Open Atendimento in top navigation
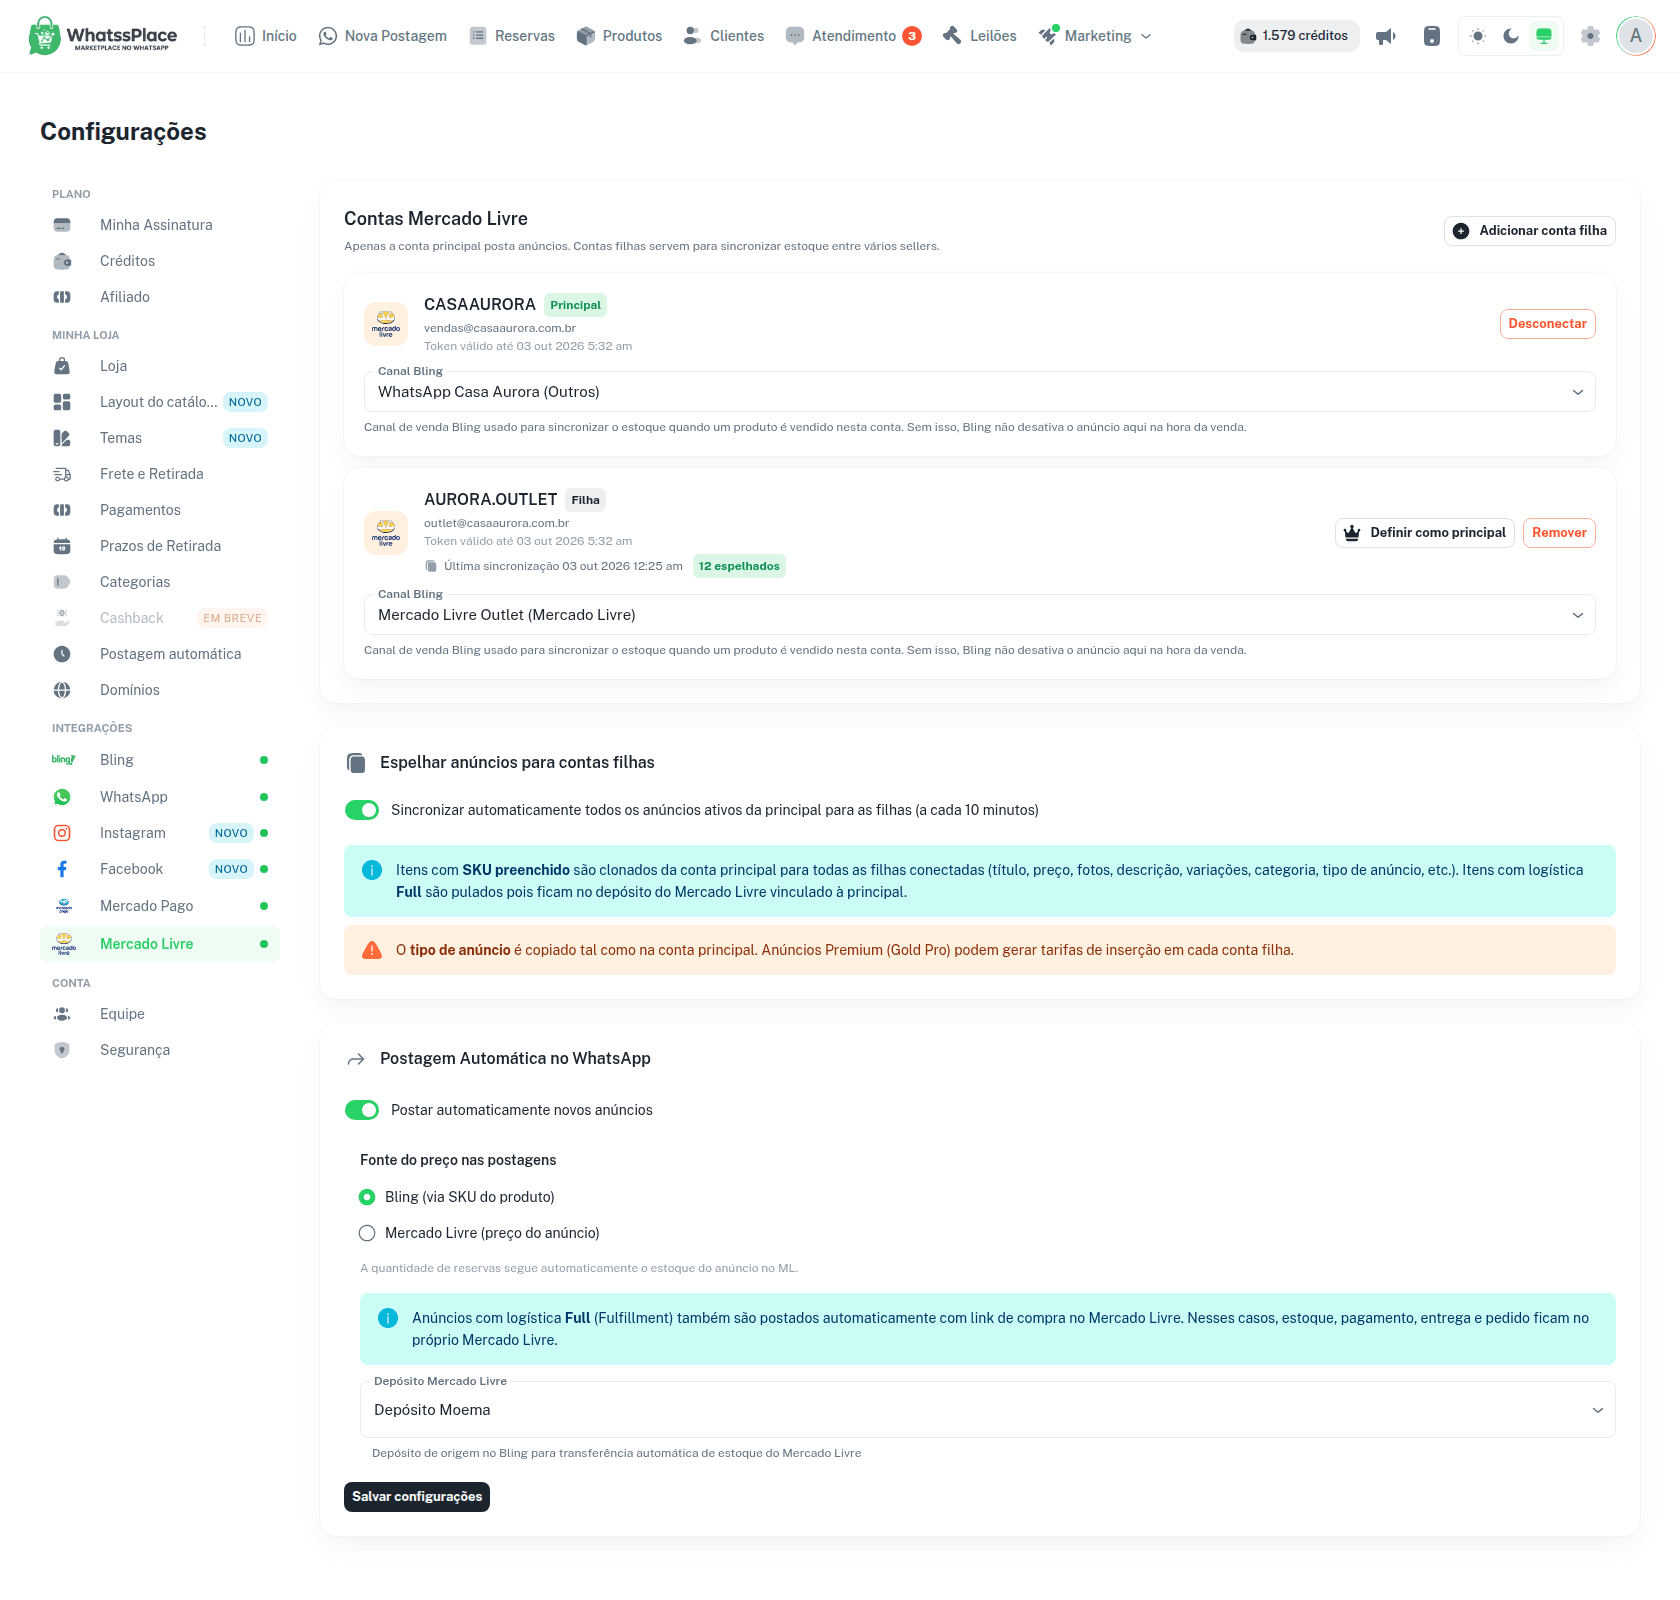Image resolution: width=1680 pixels, height=1600 pixels. click(853, 36)
